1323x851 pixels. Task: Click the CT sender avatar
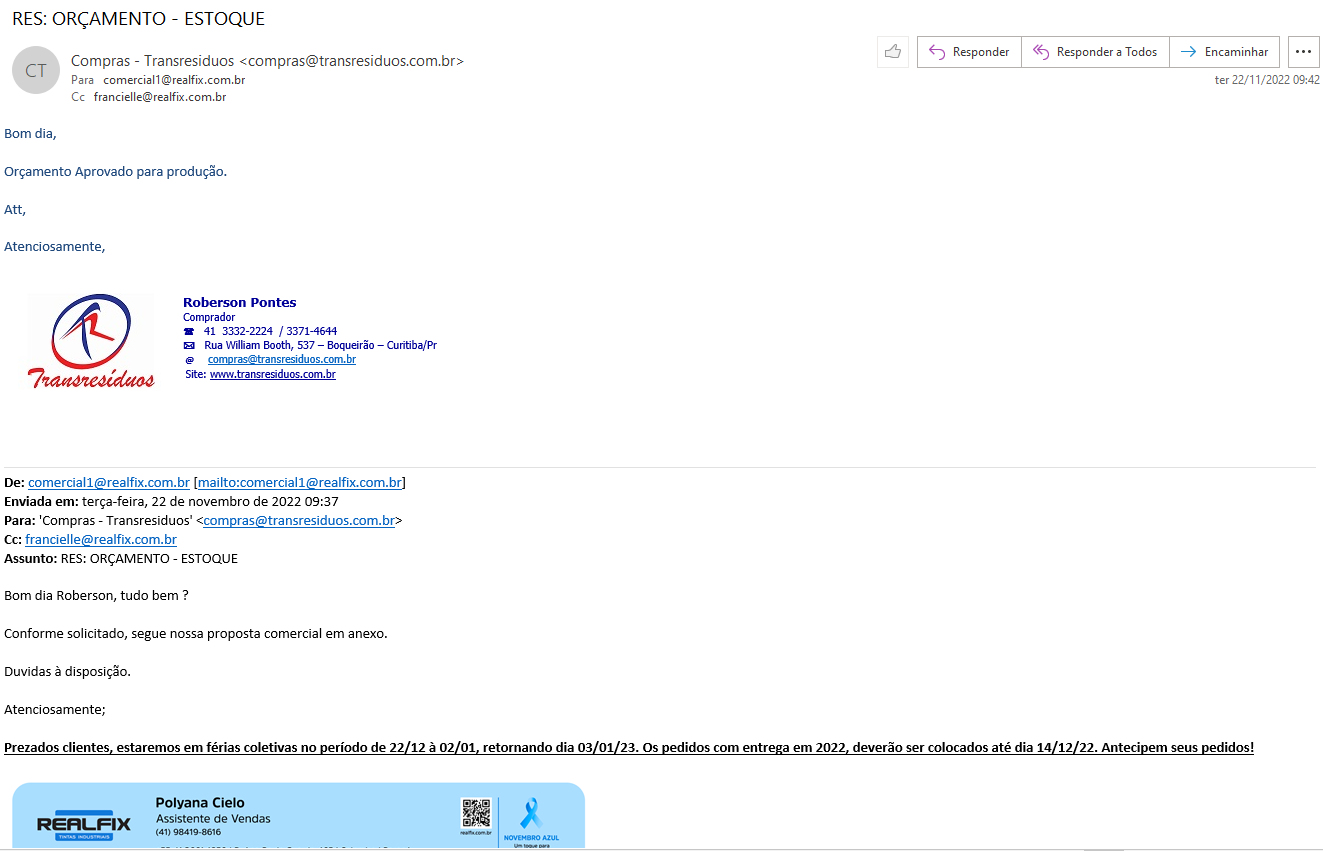click(x=36, y=70)
